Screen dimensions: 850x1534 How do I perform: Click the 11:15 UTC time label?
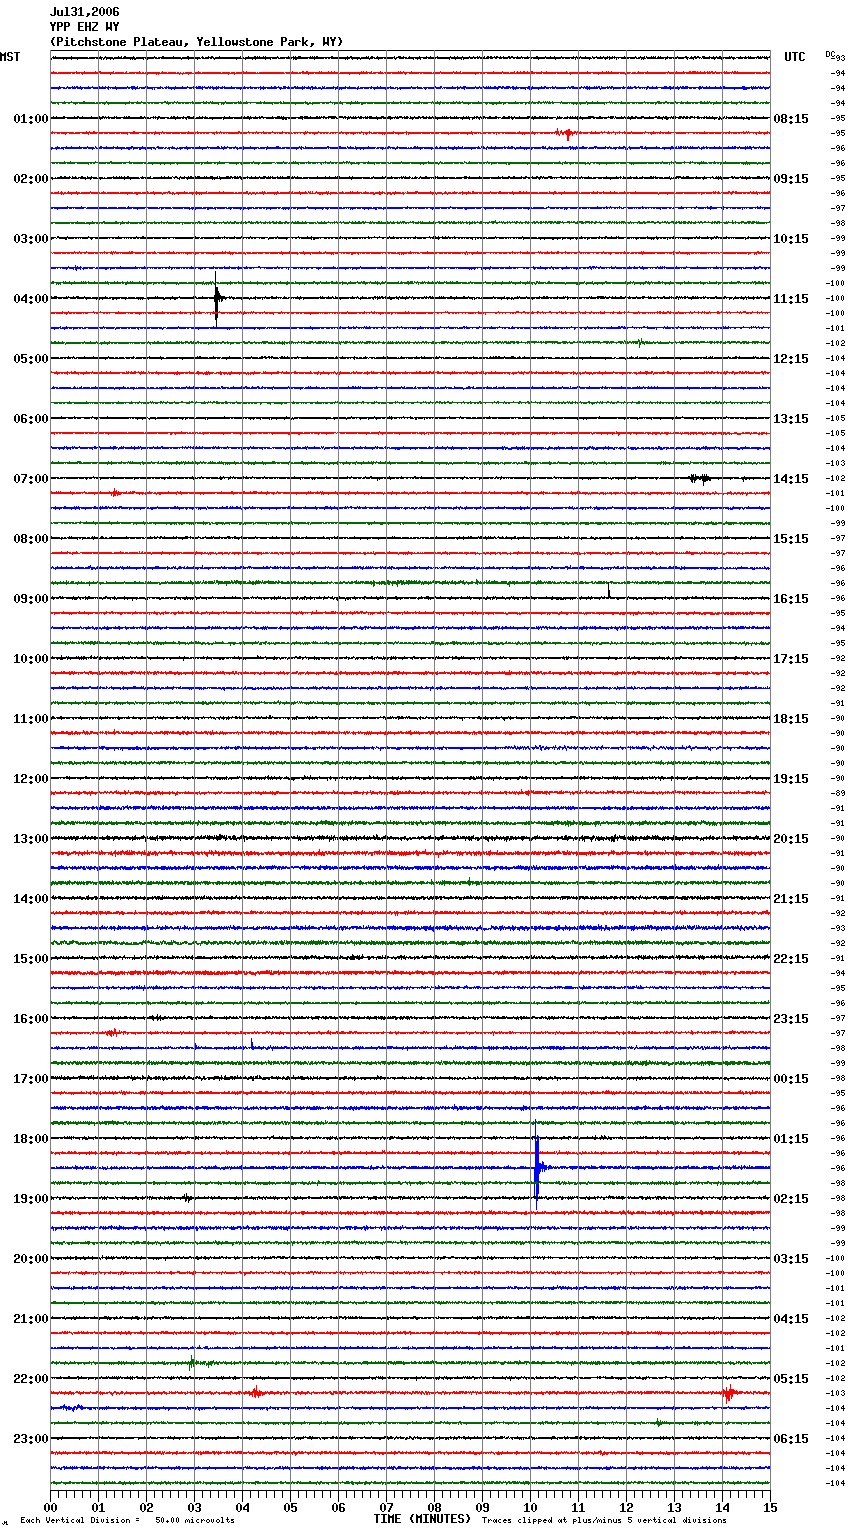pyautogui.click(x=791, y=299)
